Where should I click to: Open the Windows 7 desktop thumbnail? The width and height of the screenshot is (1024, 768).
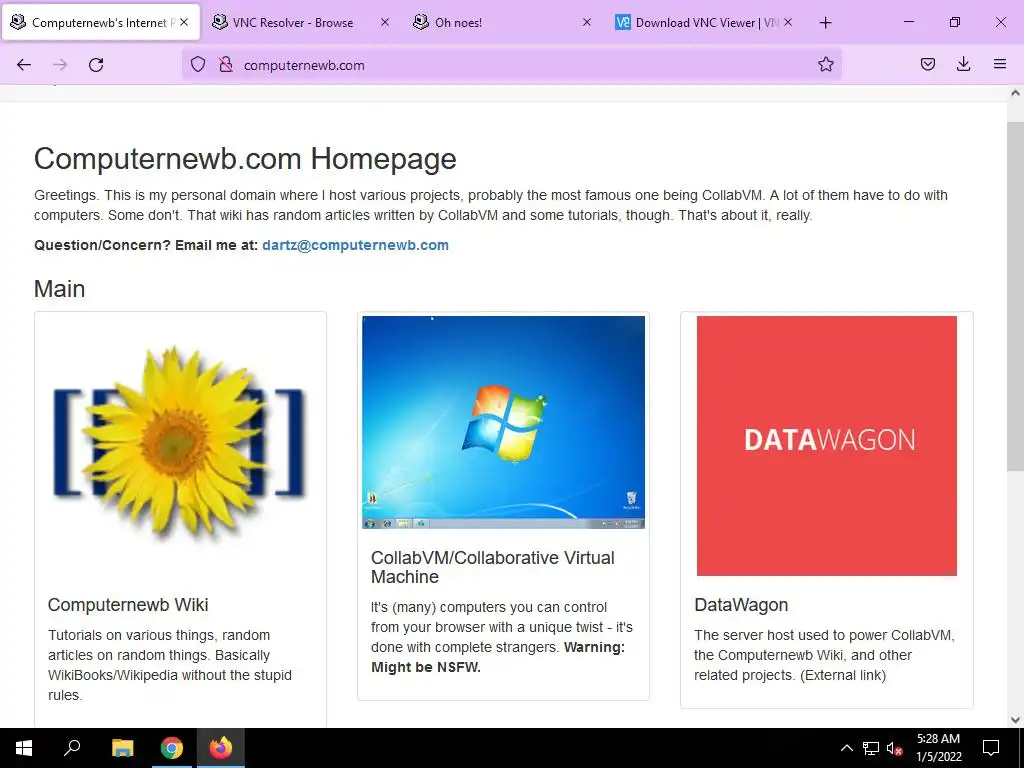(504, 423)
